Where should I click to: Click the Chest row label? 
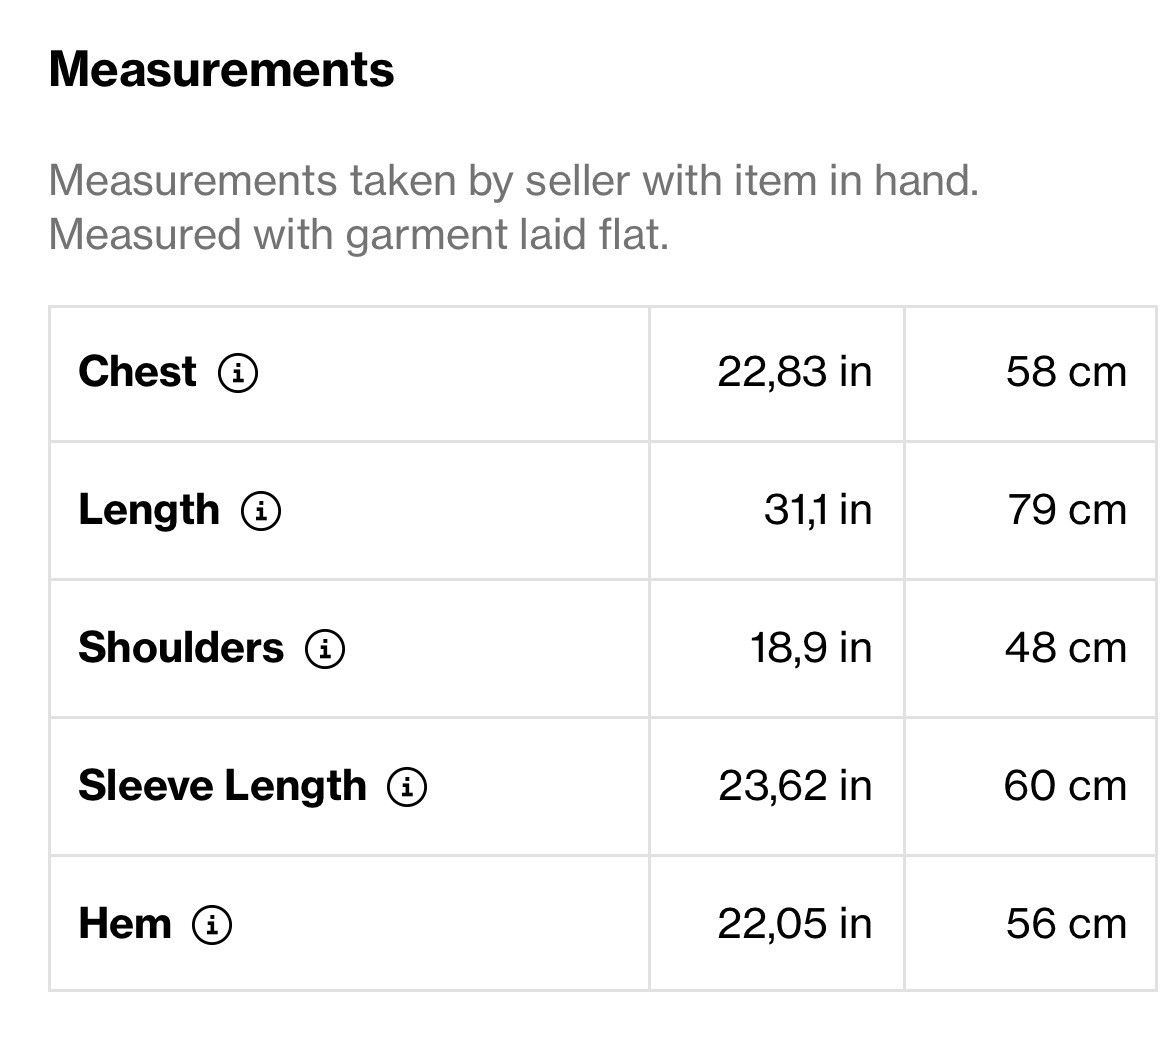(x=137, y=371)
